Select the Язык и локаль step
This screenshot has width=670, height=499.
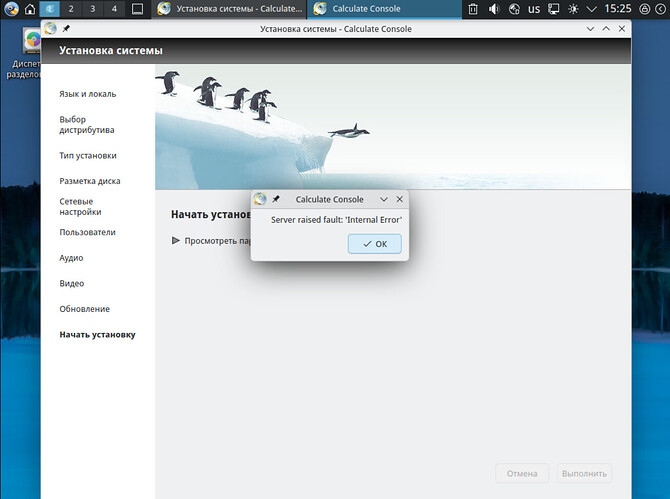88,94
